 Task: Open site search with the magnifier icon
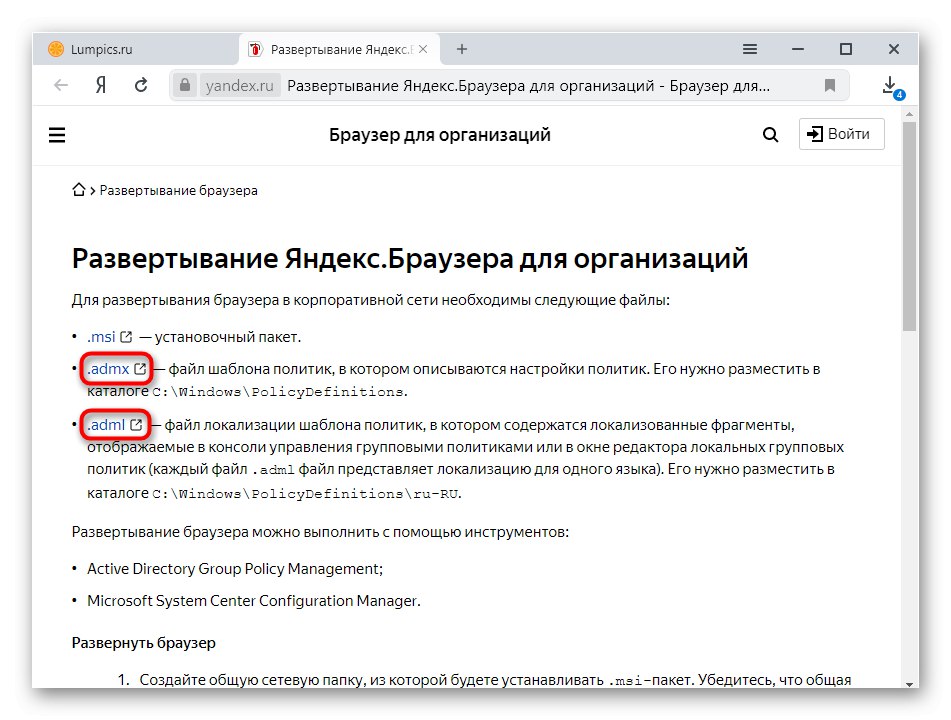[x=769, y=133]
